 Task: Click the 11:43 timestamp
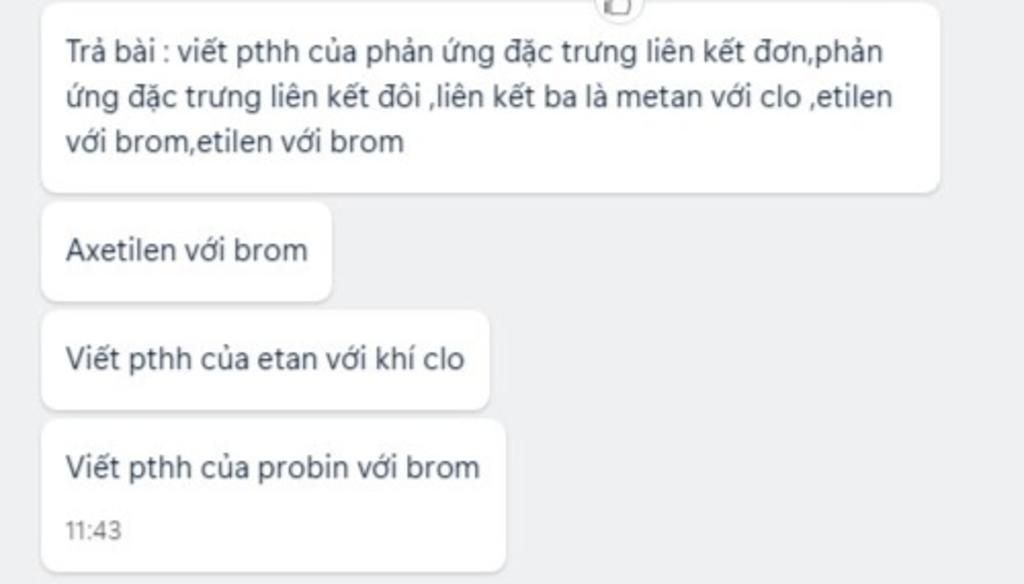(93, 530)
